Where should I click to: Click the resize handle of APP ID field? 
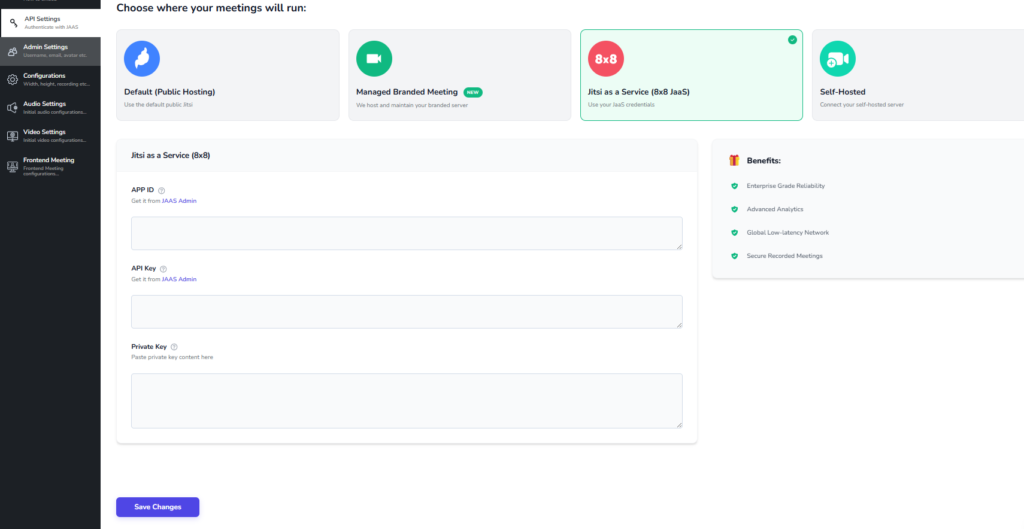[x=679, y=246]
